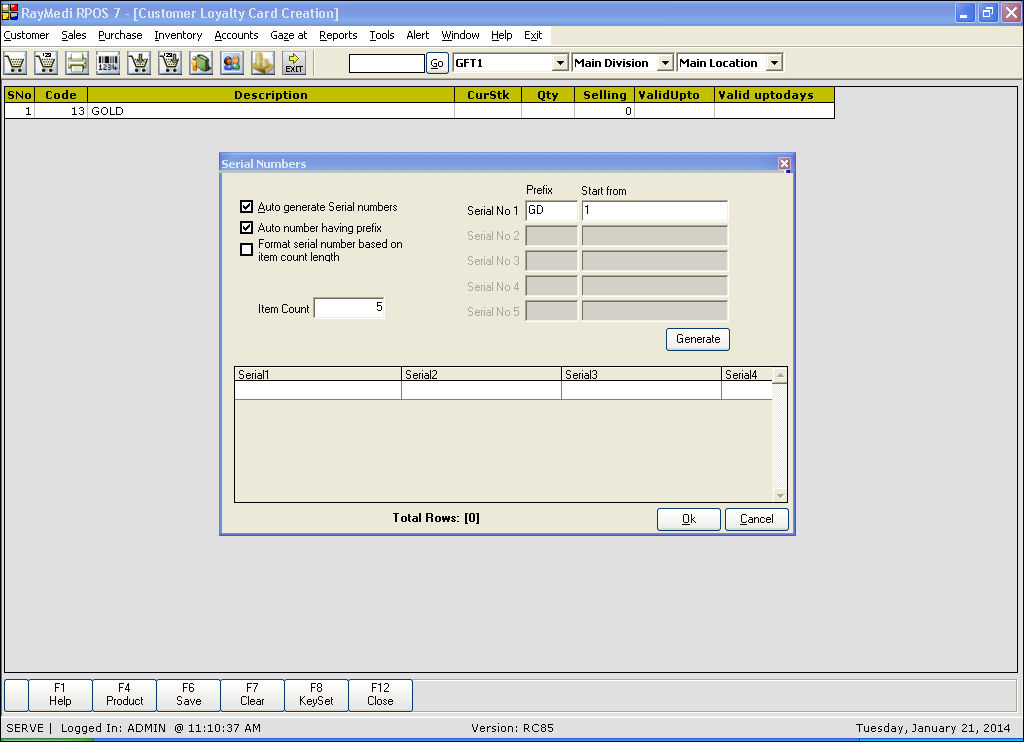
Task: Click the Generate button
Action: 698,339
